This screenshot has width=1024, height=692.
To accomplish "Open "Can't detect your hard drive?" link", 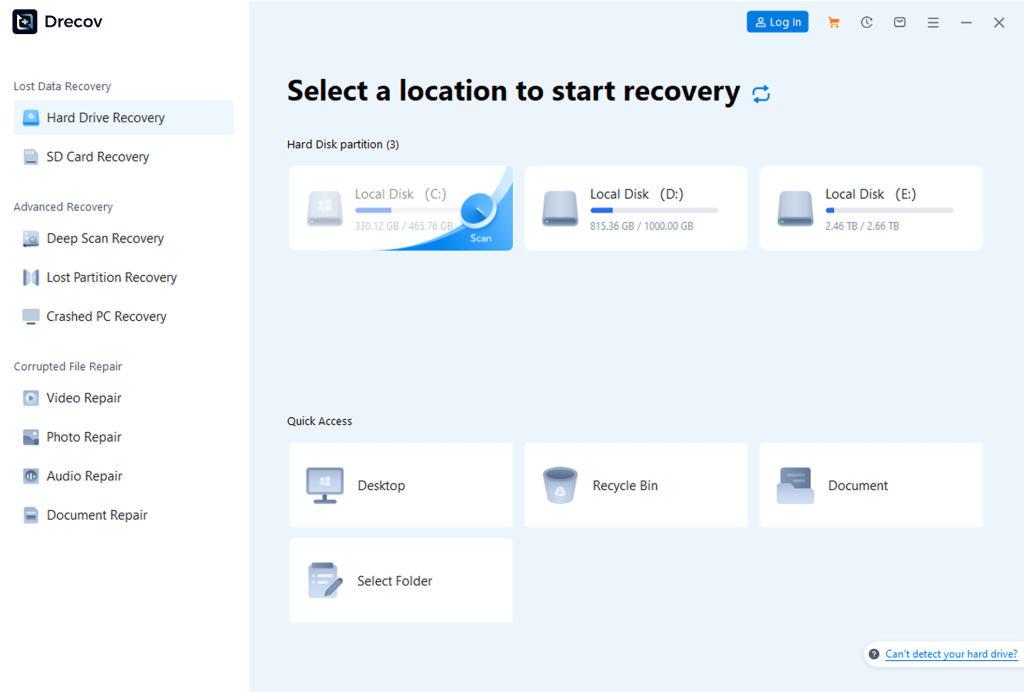I will tap(951, 654).
